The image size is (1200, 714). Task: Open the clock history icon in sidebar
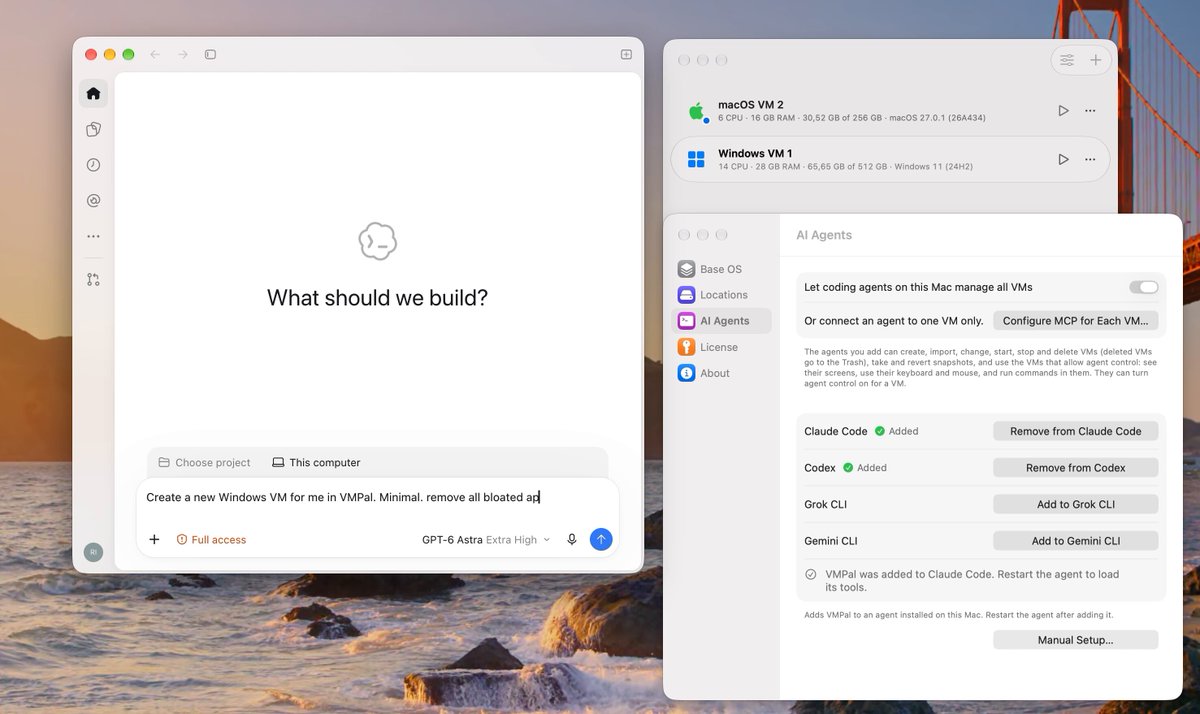coord(93,165)
